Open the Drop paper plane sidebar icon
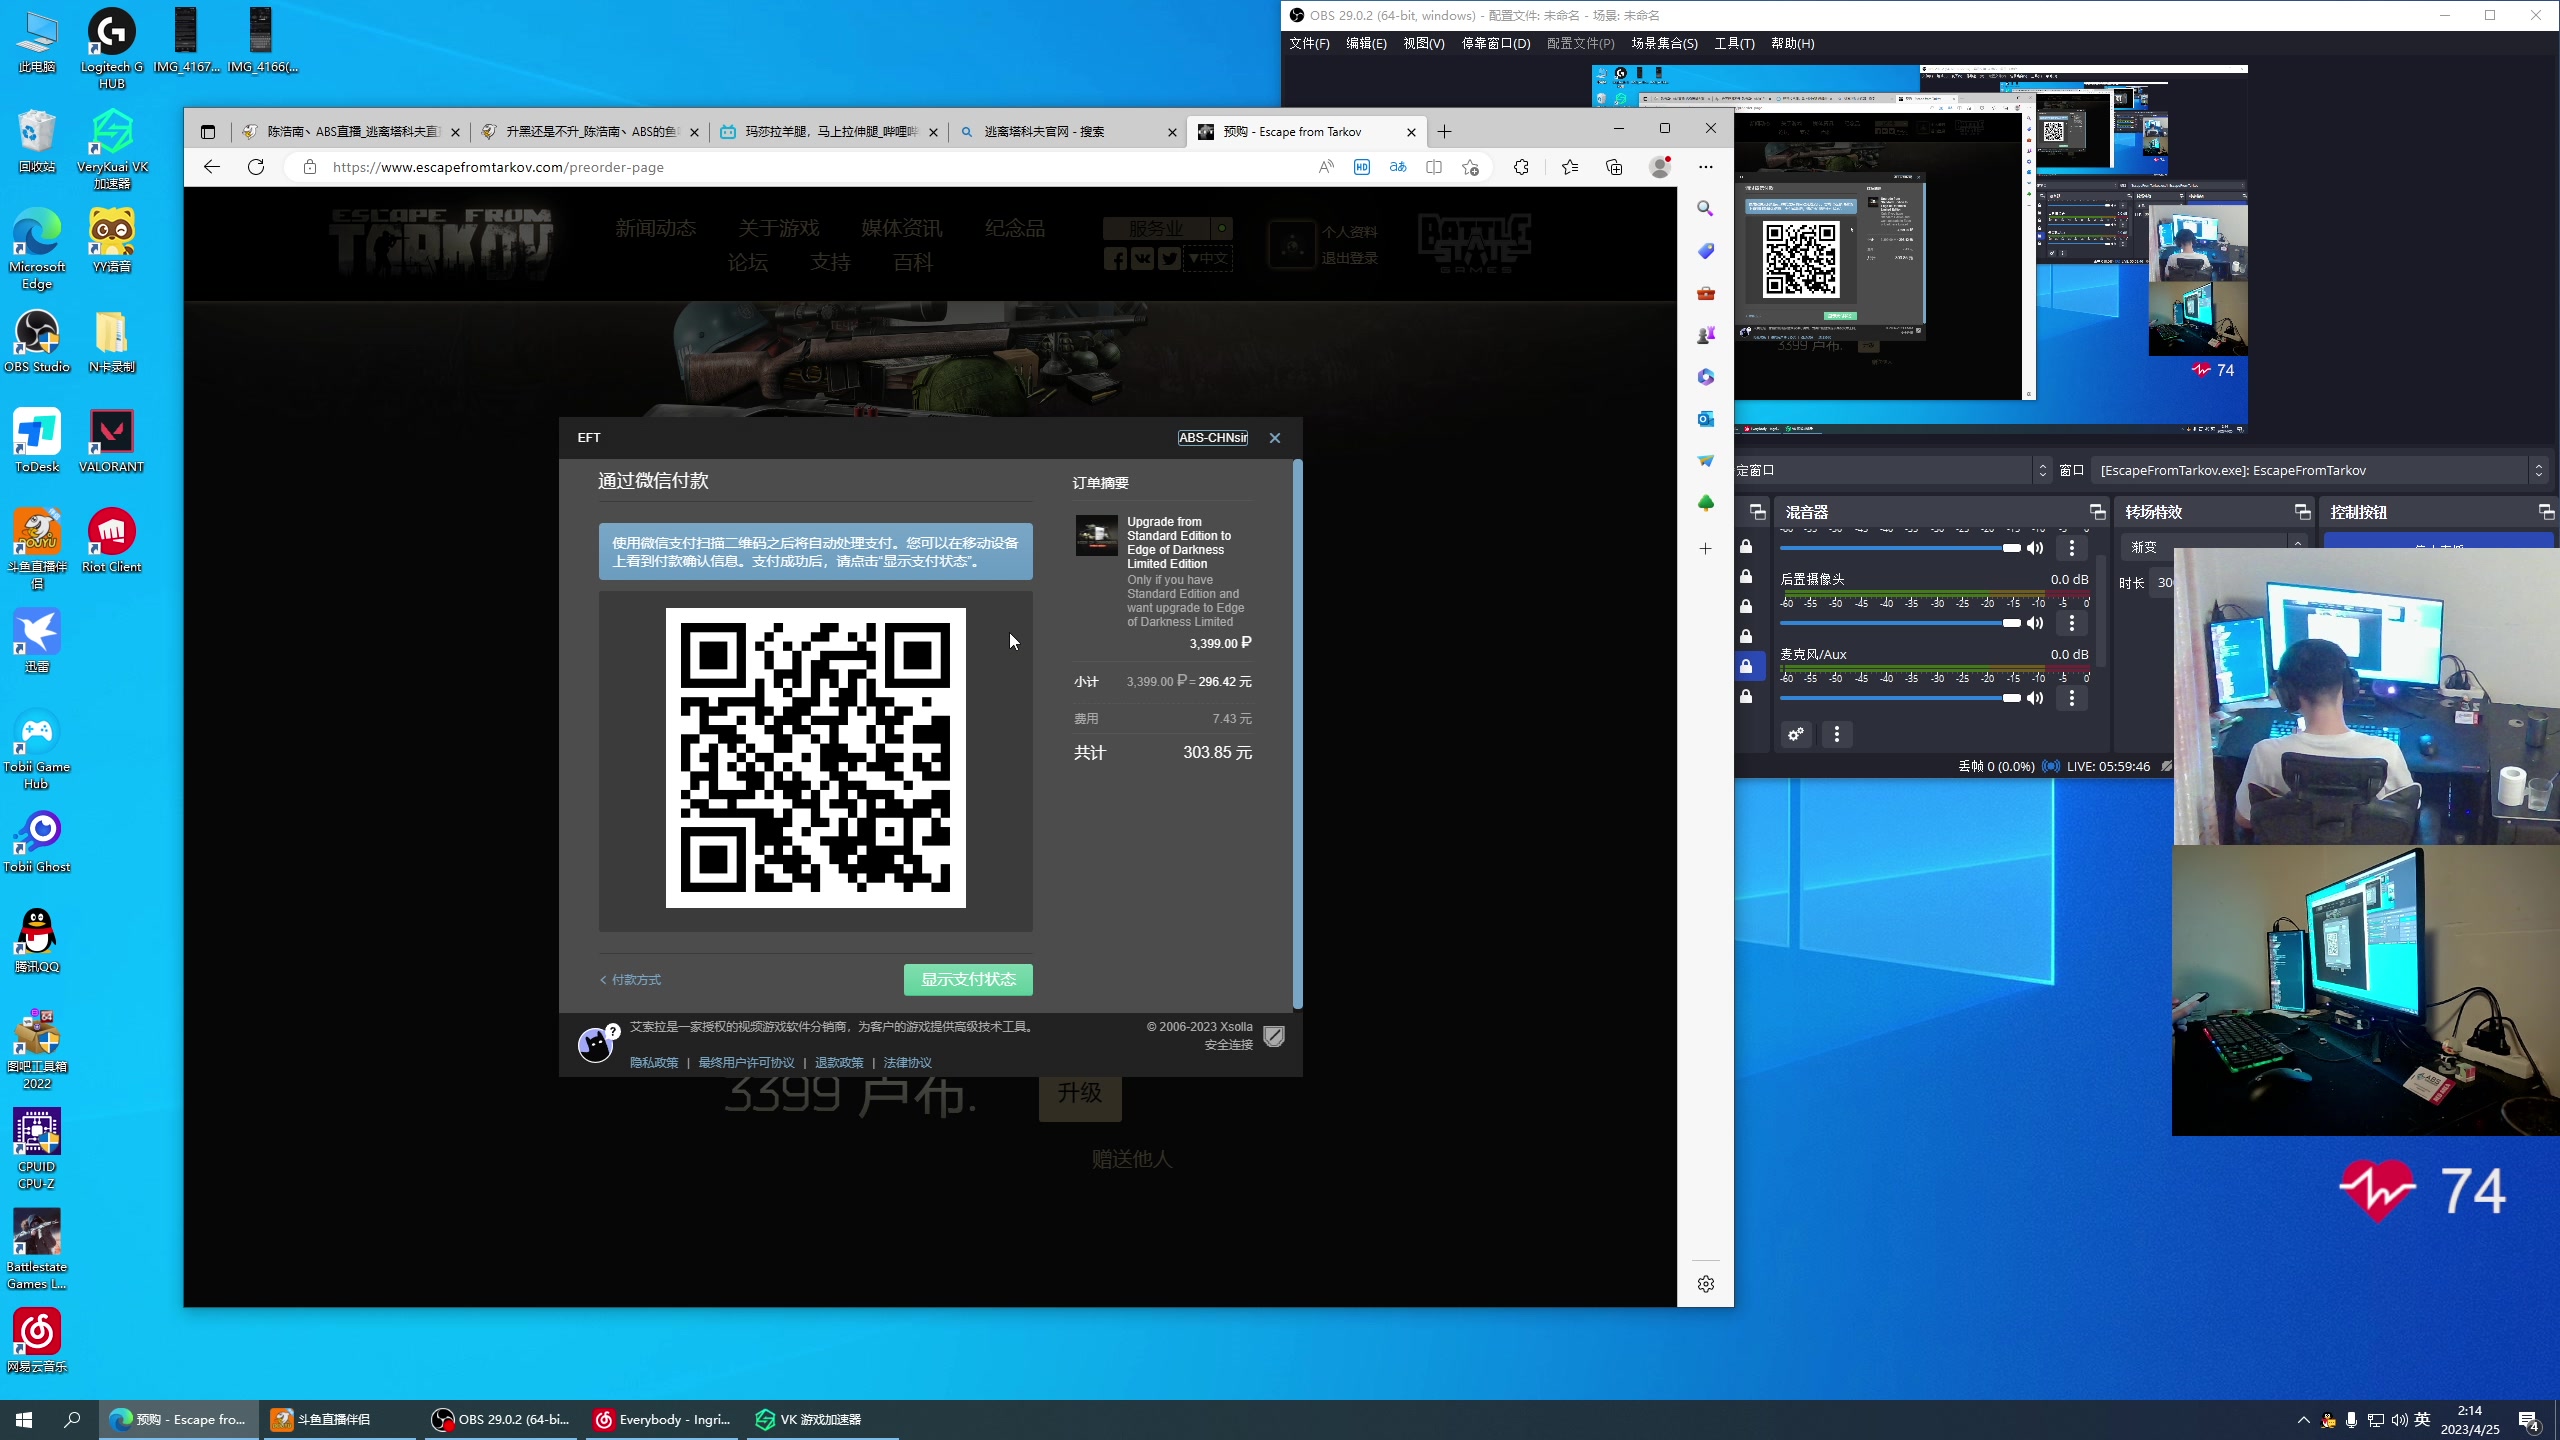This screenshot has height=1440, width=2560. pos(1706,461)
